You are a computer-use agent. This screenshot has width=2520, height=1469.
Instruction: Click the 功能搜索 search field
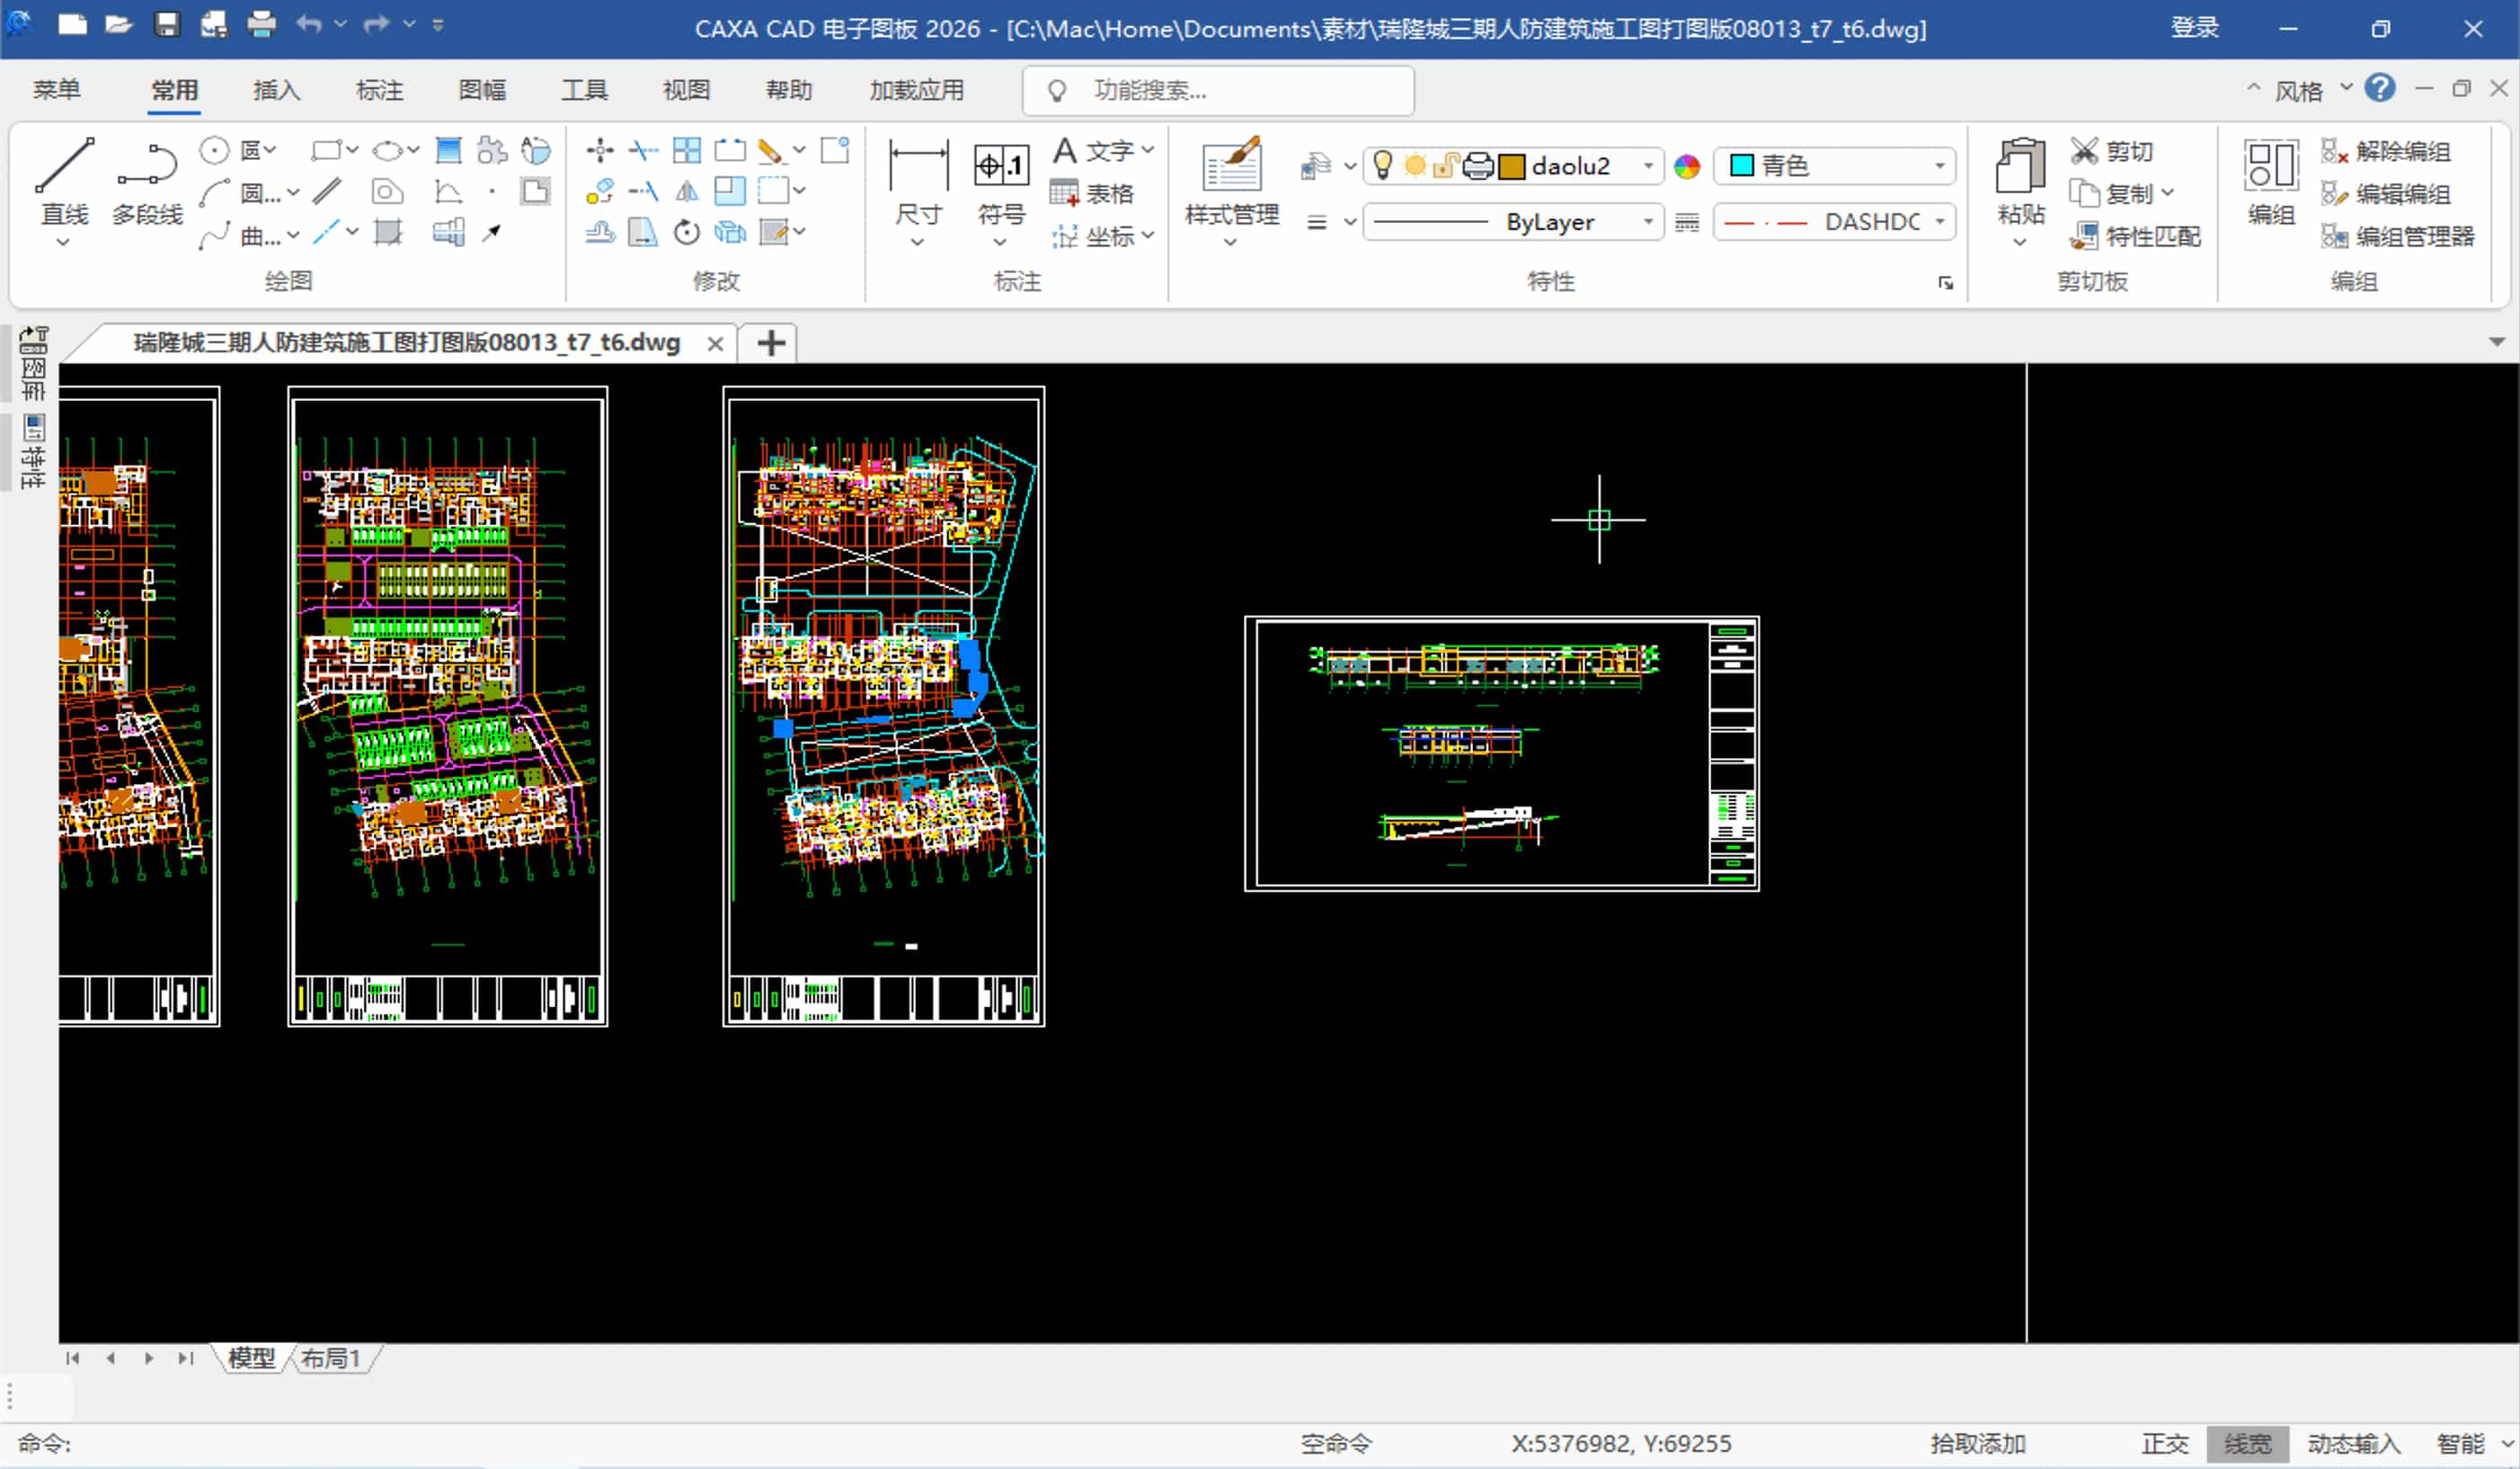pyautogui.click(x=1218, y=91)
